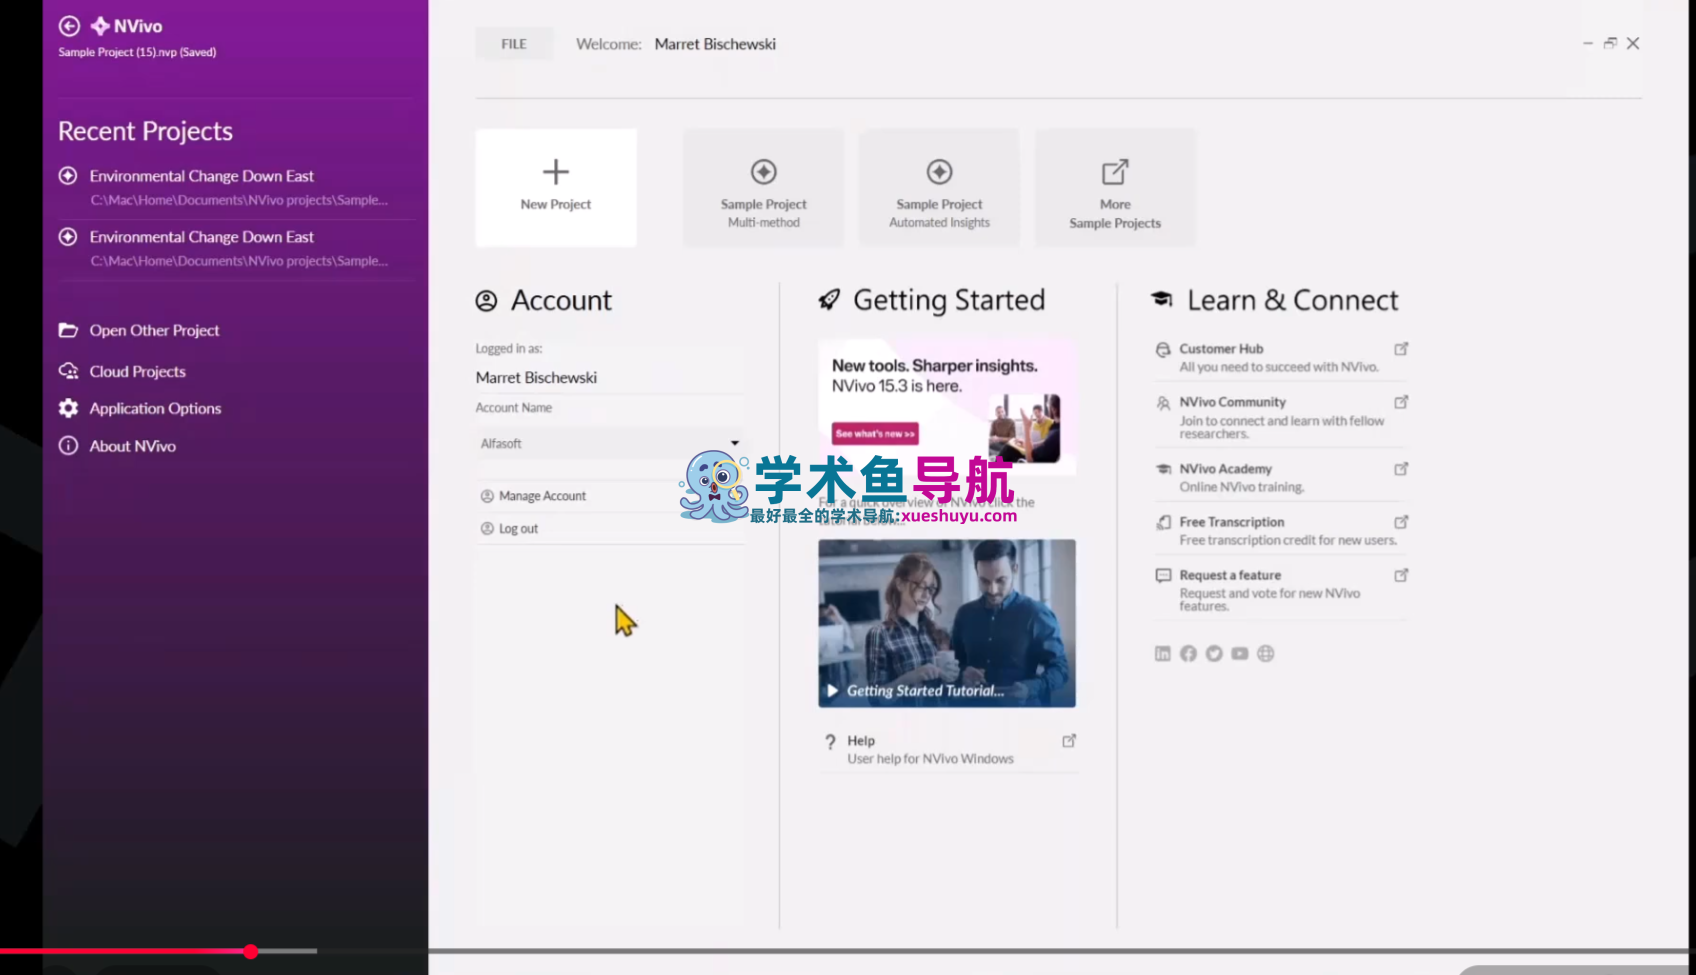Image resolution: width=1696 pixels, height=975 pixels.
Task: Click the back arrow icon beside NVivo
Action: coord(69,26)
